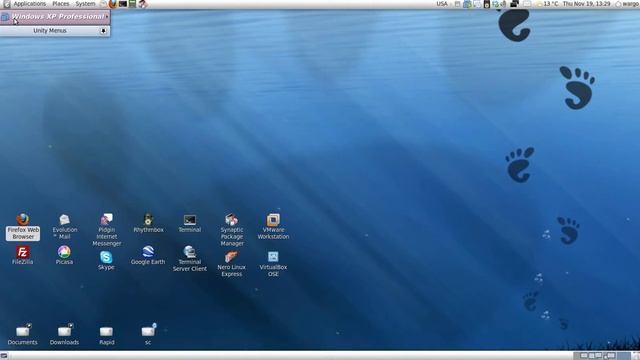Click show desktop button in bottom panel
640x360 pixels.
coord(4,356)
